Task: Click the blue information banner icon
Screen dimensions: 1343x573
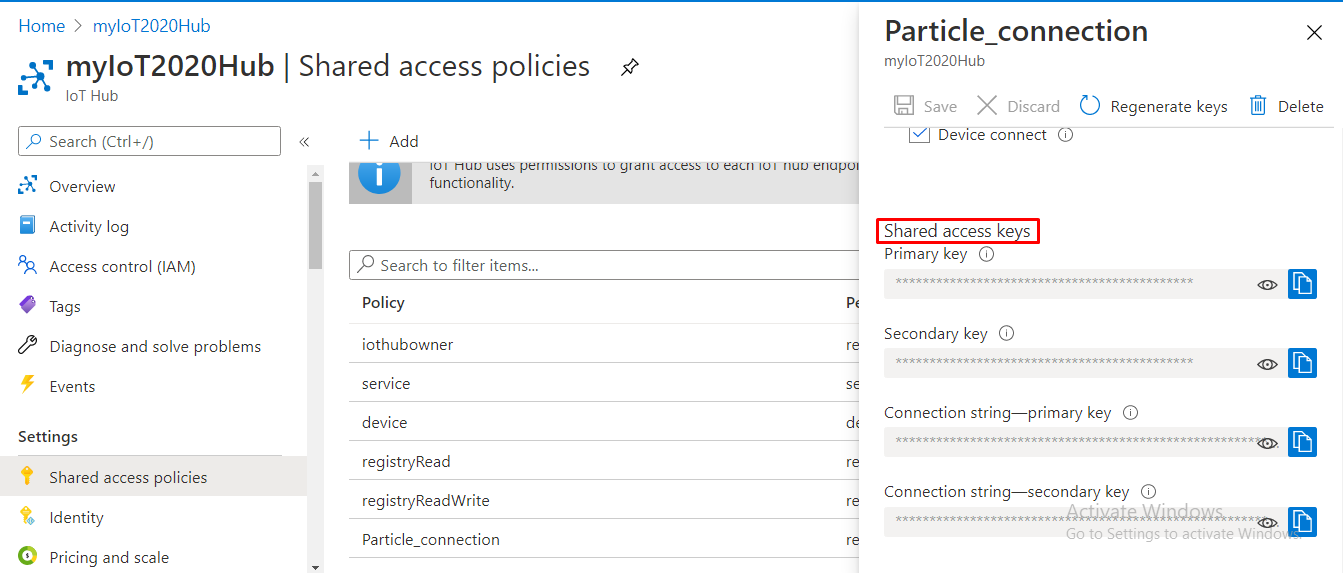Action: [378, 177]
